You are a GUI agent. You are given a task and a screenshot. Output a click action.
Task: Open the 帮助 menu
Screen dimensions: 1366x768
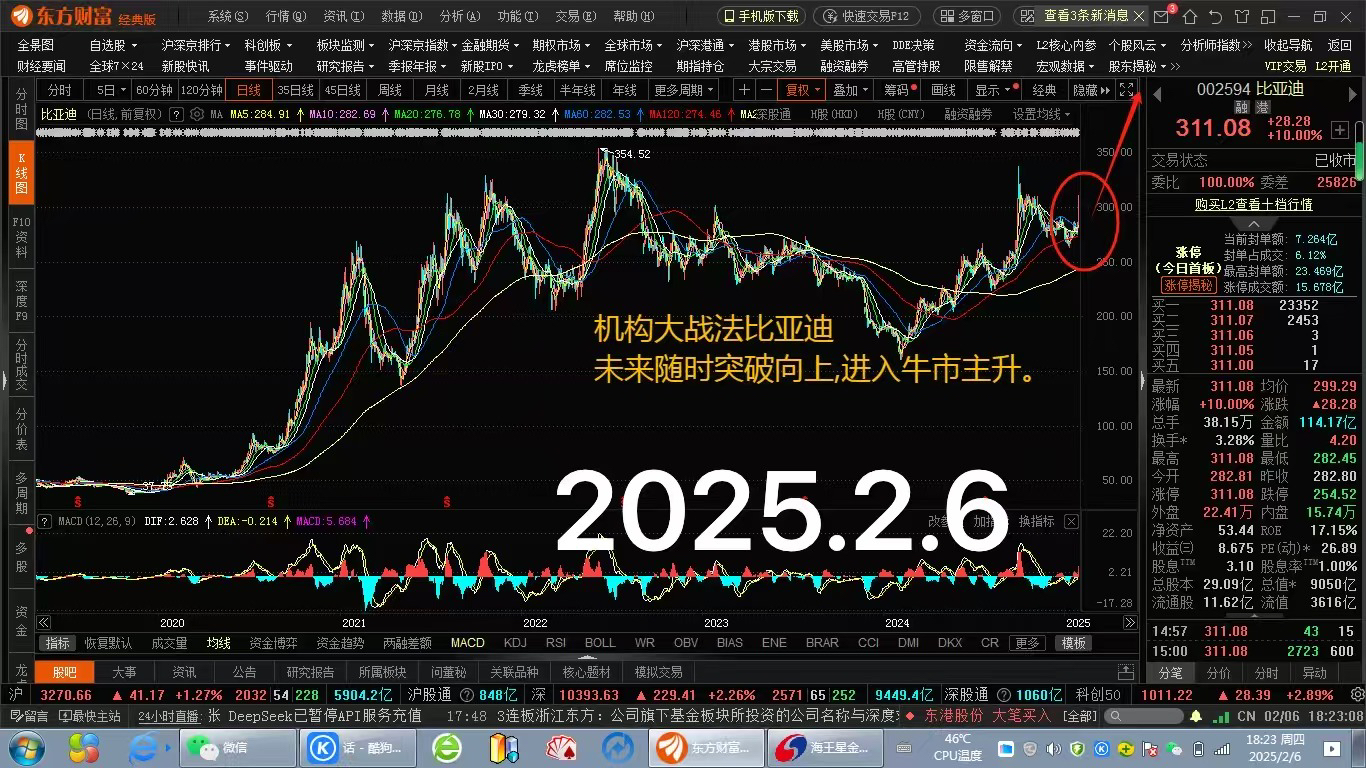pos(632,17)
